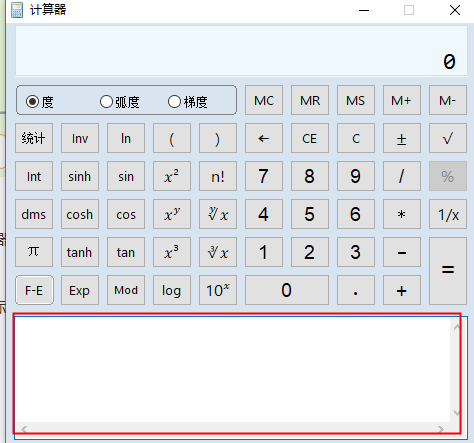Click digit 5 key
Screen dimensions: 474x443
pos(310,214)
